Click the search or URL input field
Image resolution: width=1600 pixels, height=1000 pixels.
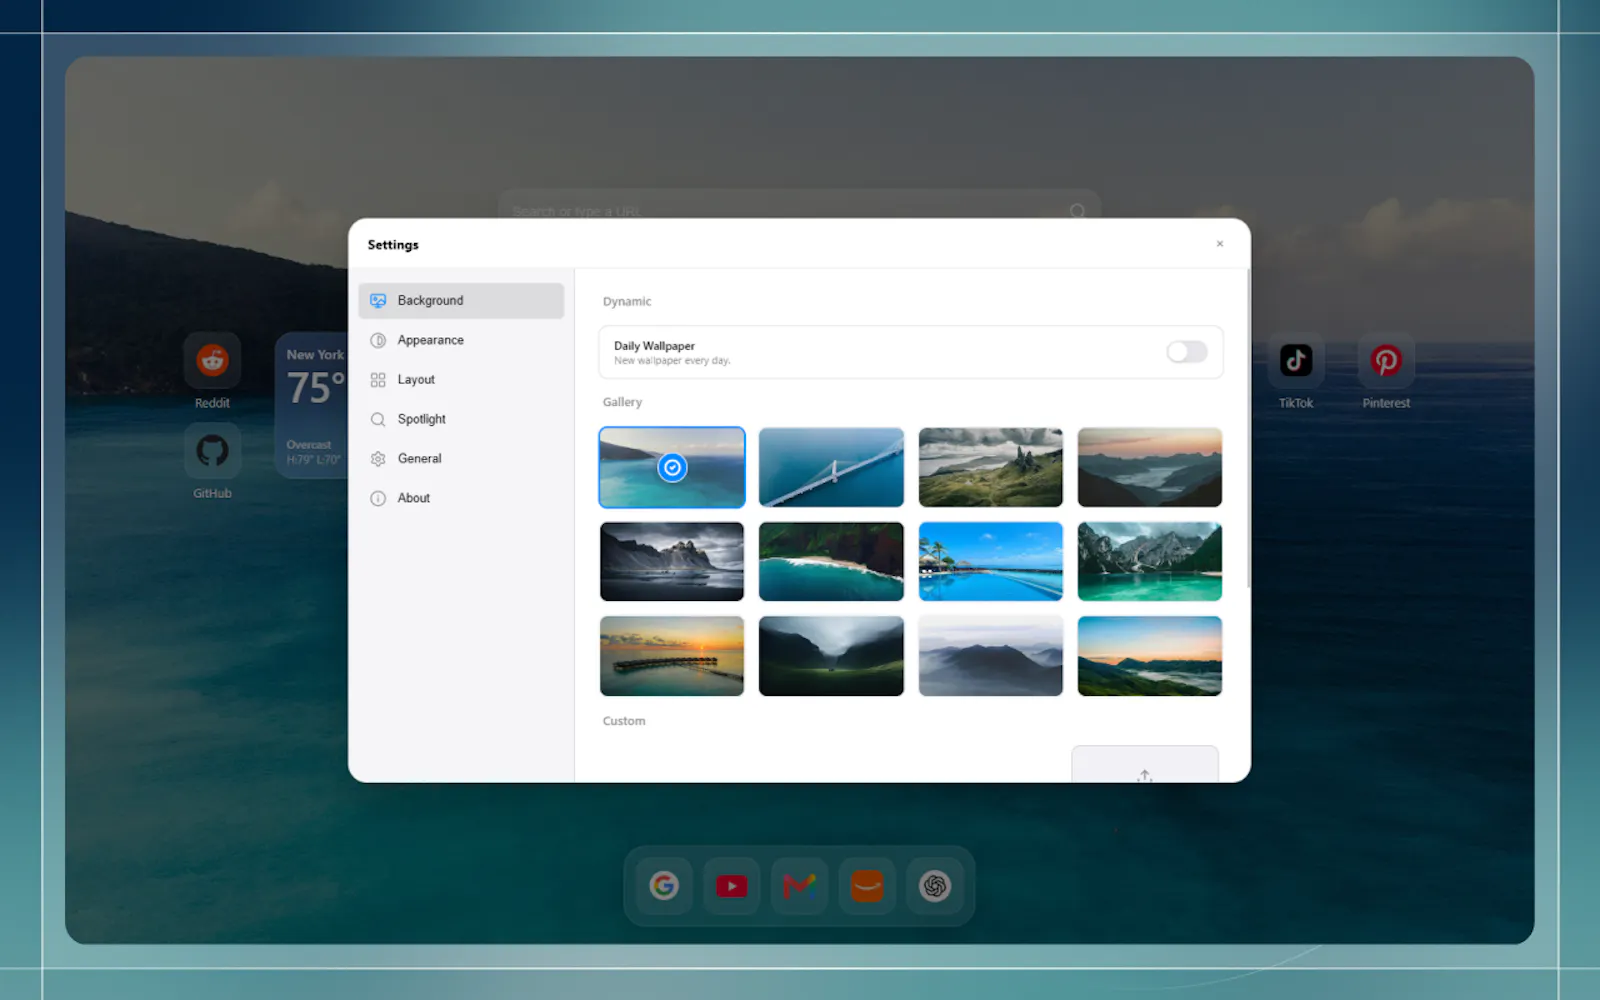click(x=799, y=205)
